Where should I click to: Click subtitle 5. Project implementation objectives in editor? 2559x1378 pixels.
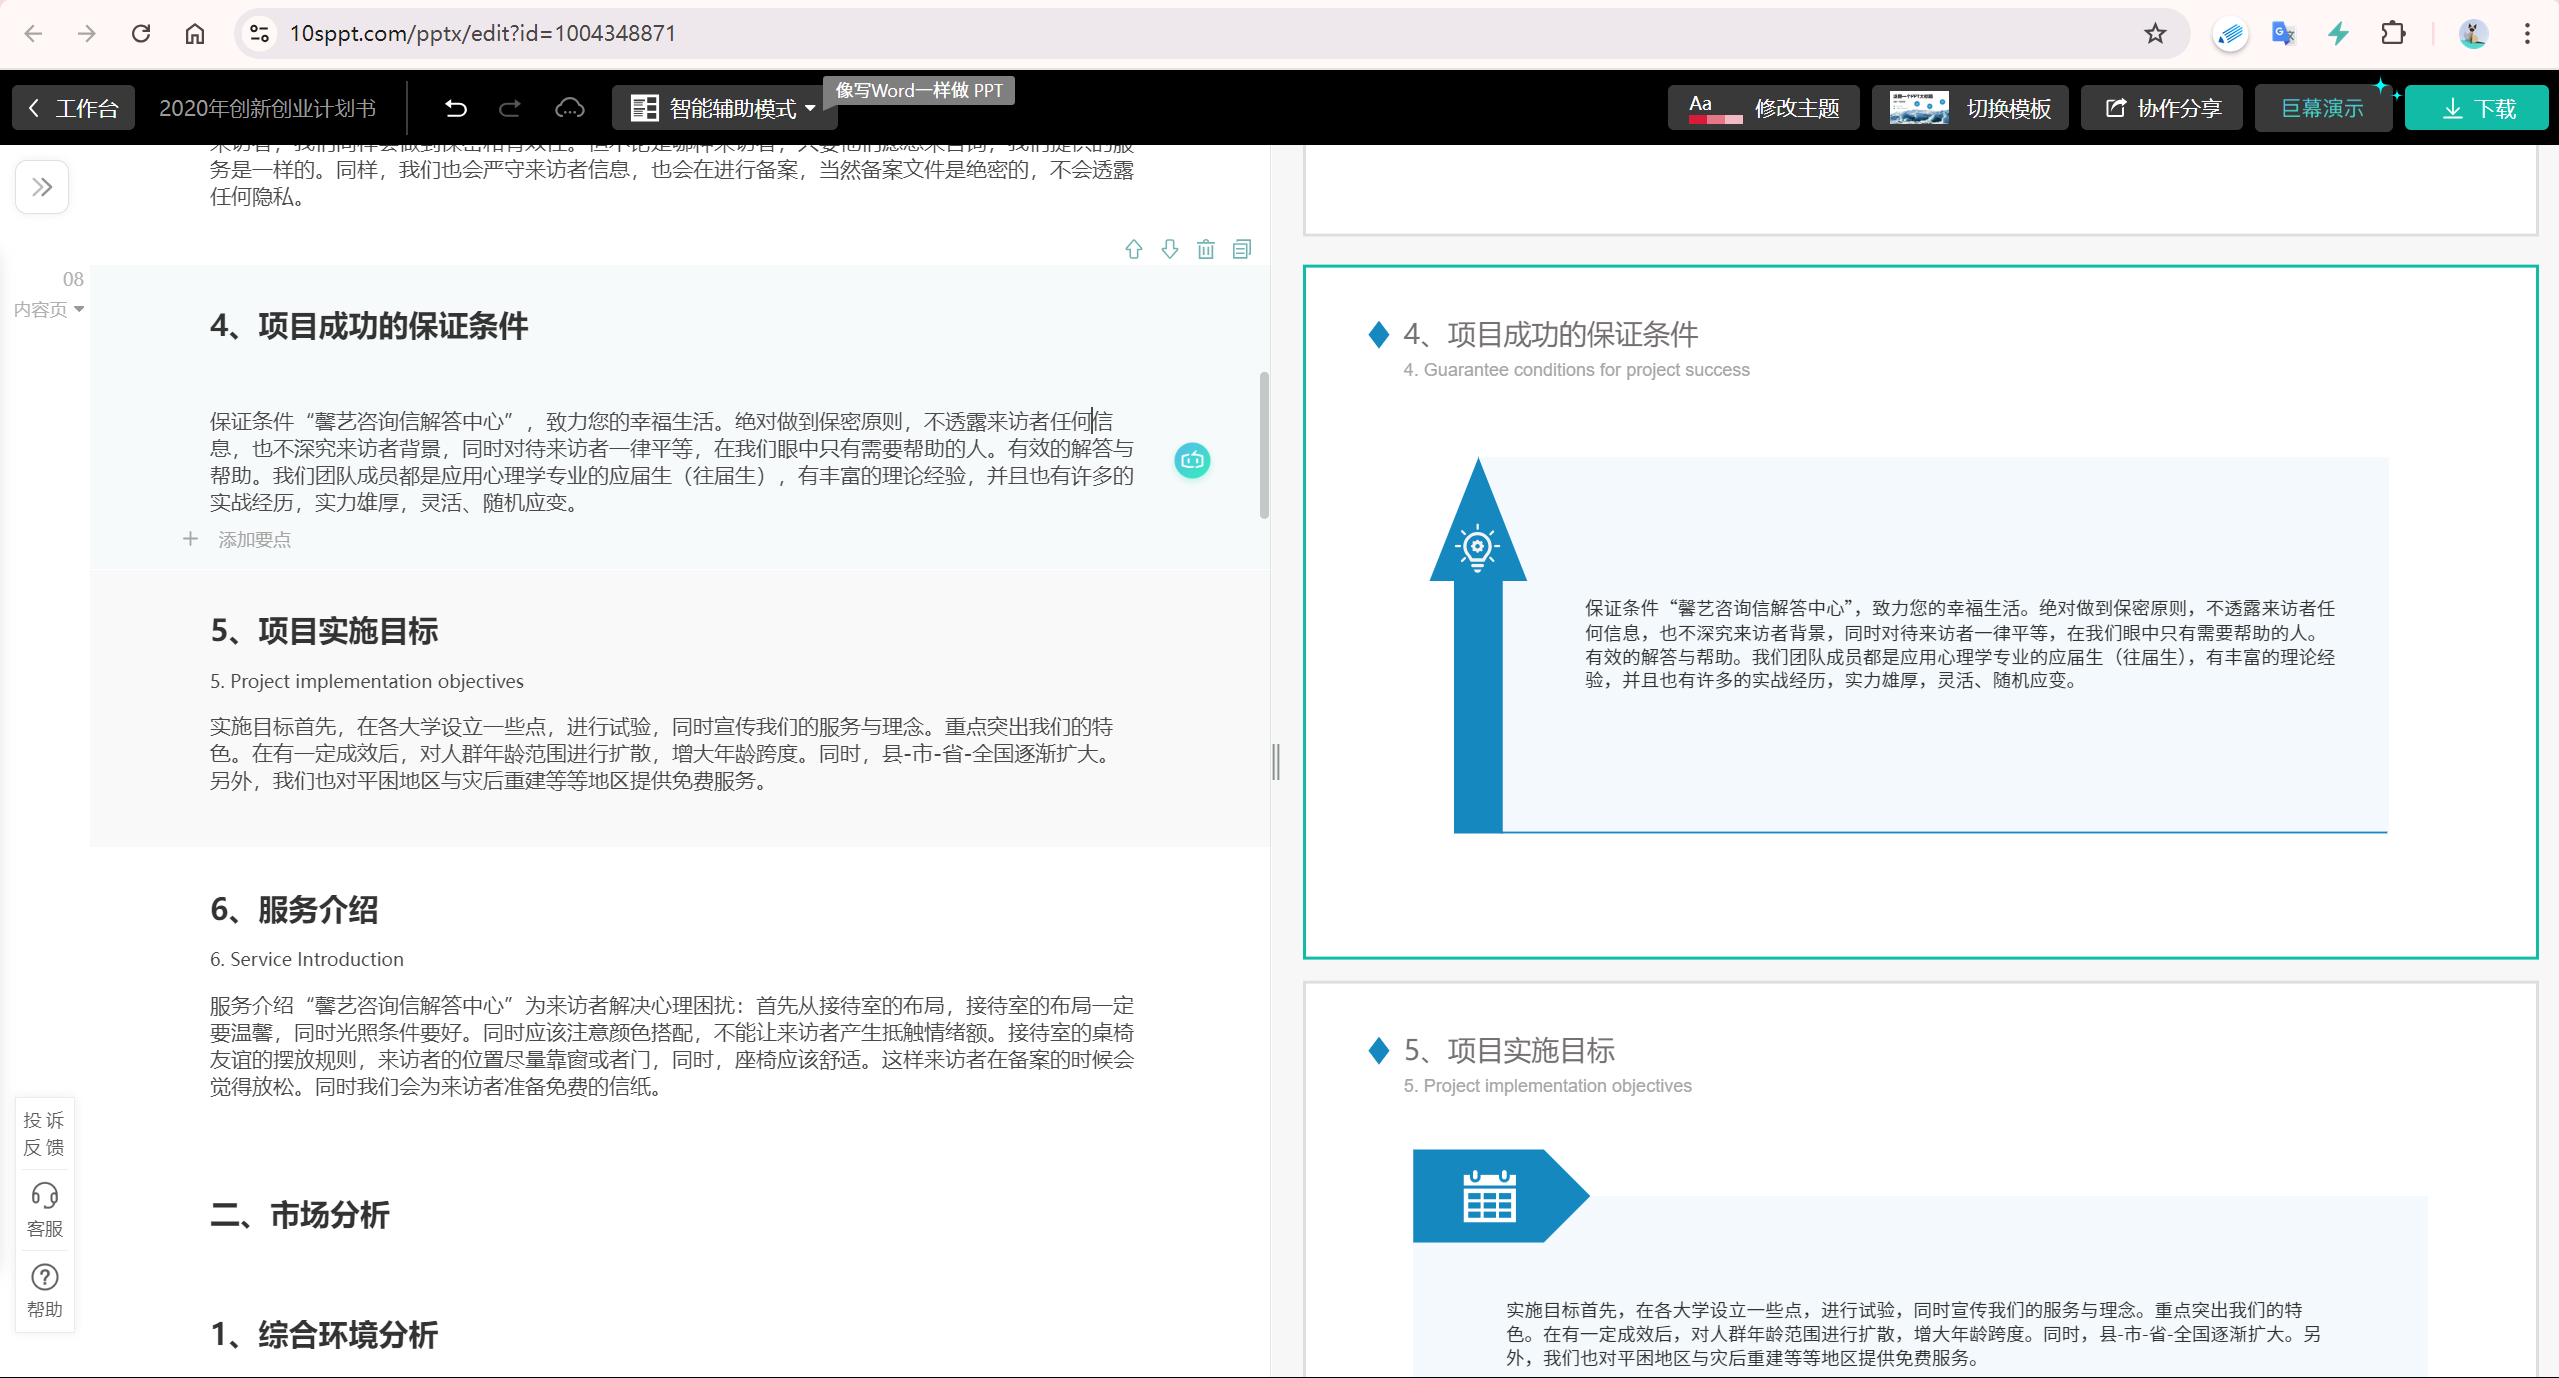pos(367,681)
